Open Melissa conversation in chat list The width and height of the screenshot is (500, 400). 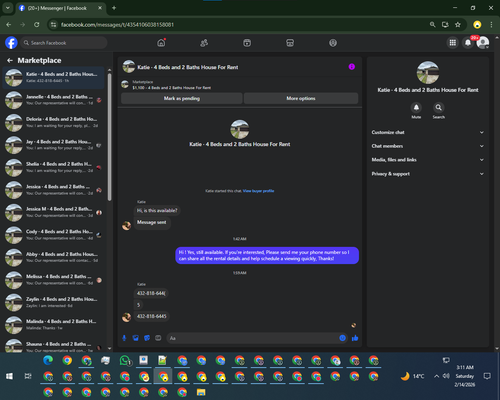[x=54, y=280]
